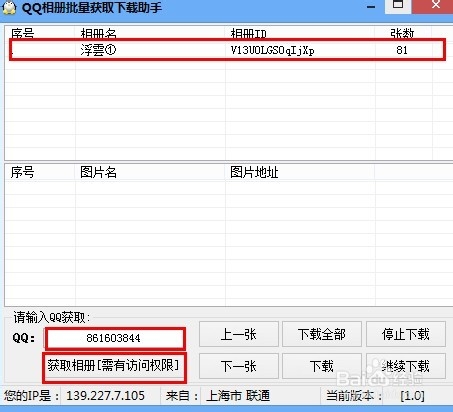Click the photo count cell 81
This screenshot has height=412, width=453.
(x=402, y=50)
